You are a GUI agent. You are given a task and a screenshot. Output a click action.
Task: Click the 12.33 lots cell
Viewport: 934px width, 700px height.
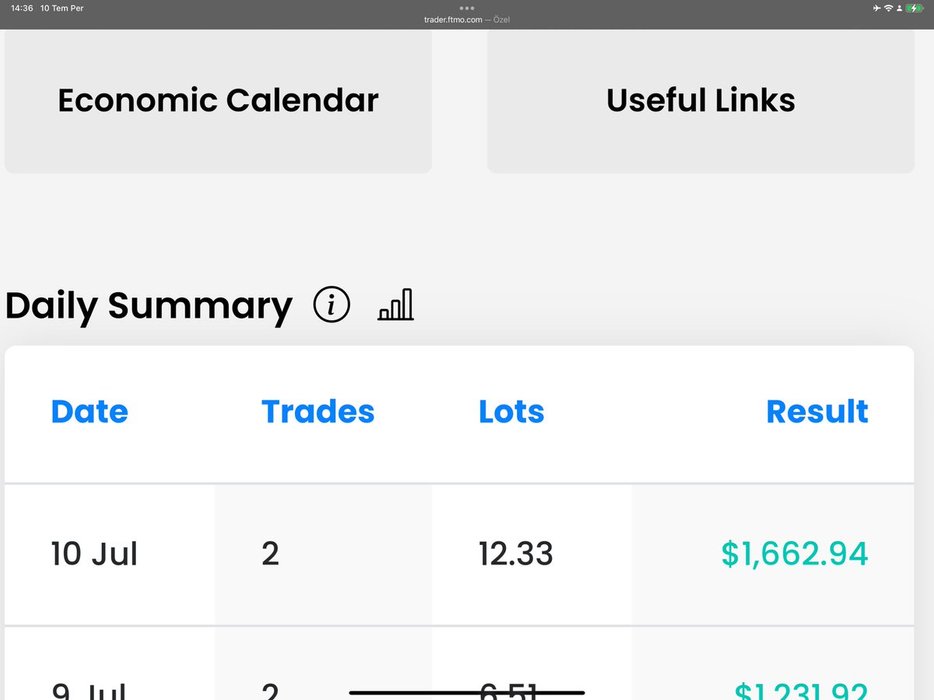[515, 554]
